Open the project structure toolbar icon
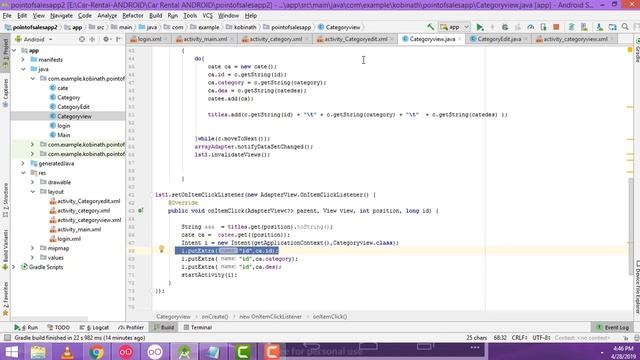 pos(612,27)
